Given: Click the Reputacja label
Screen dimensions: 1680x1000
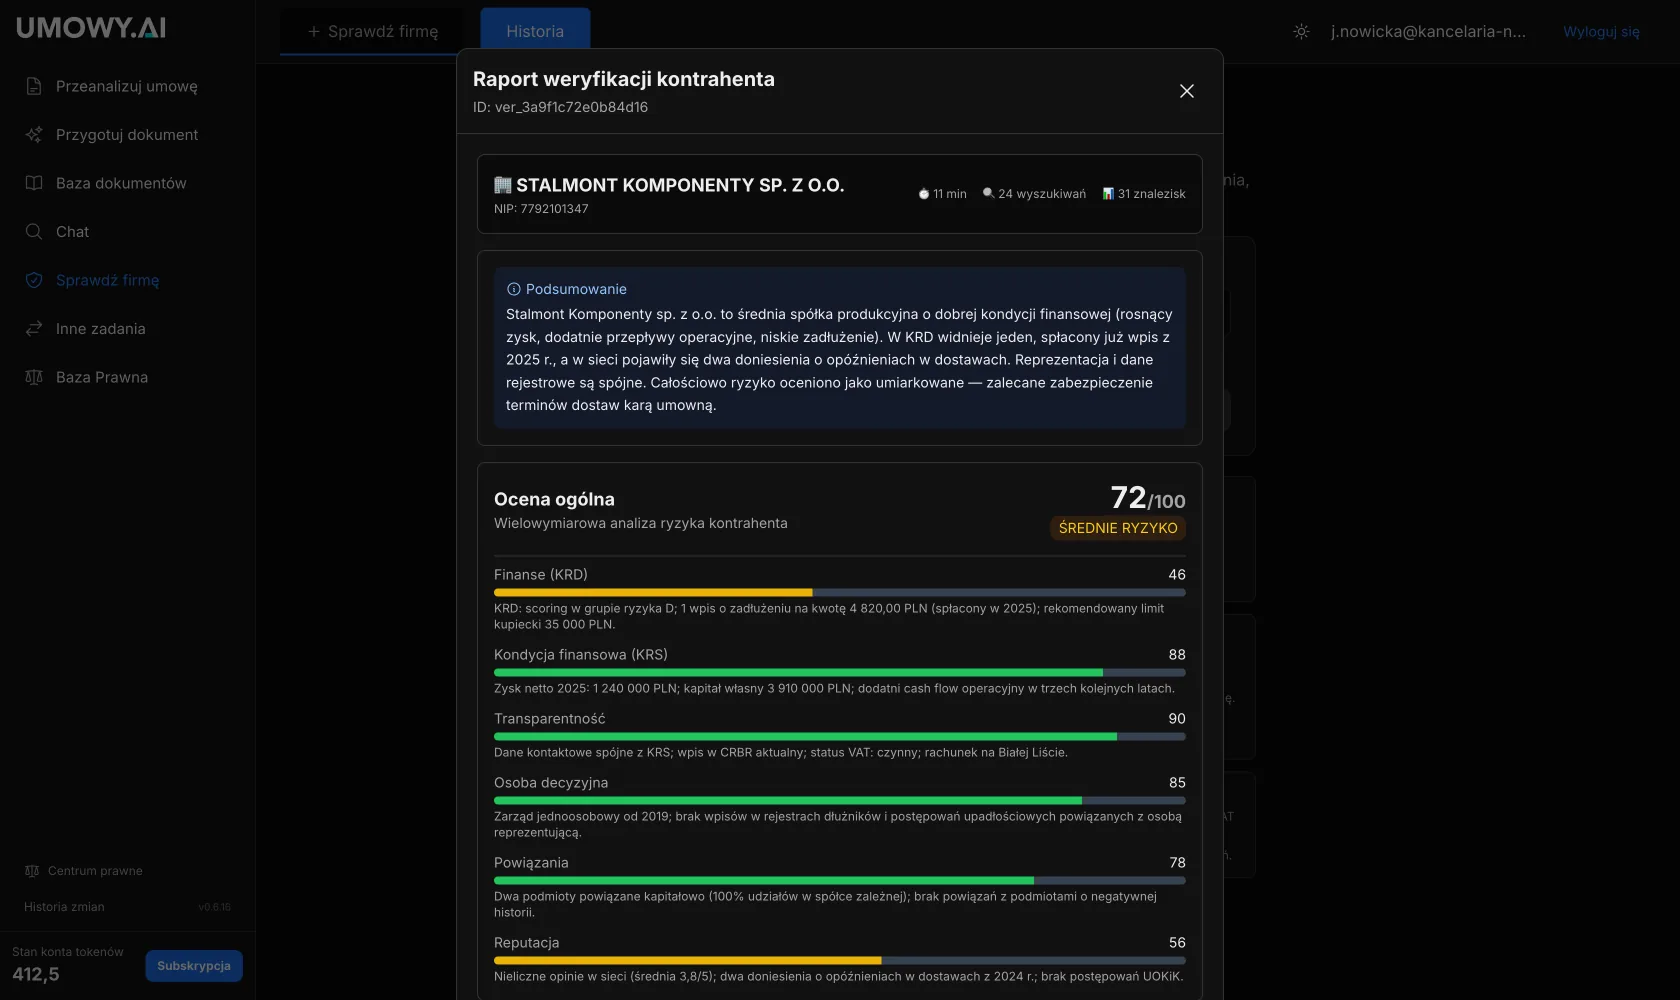Looking at the screenshot, I should tap(527, 943).
